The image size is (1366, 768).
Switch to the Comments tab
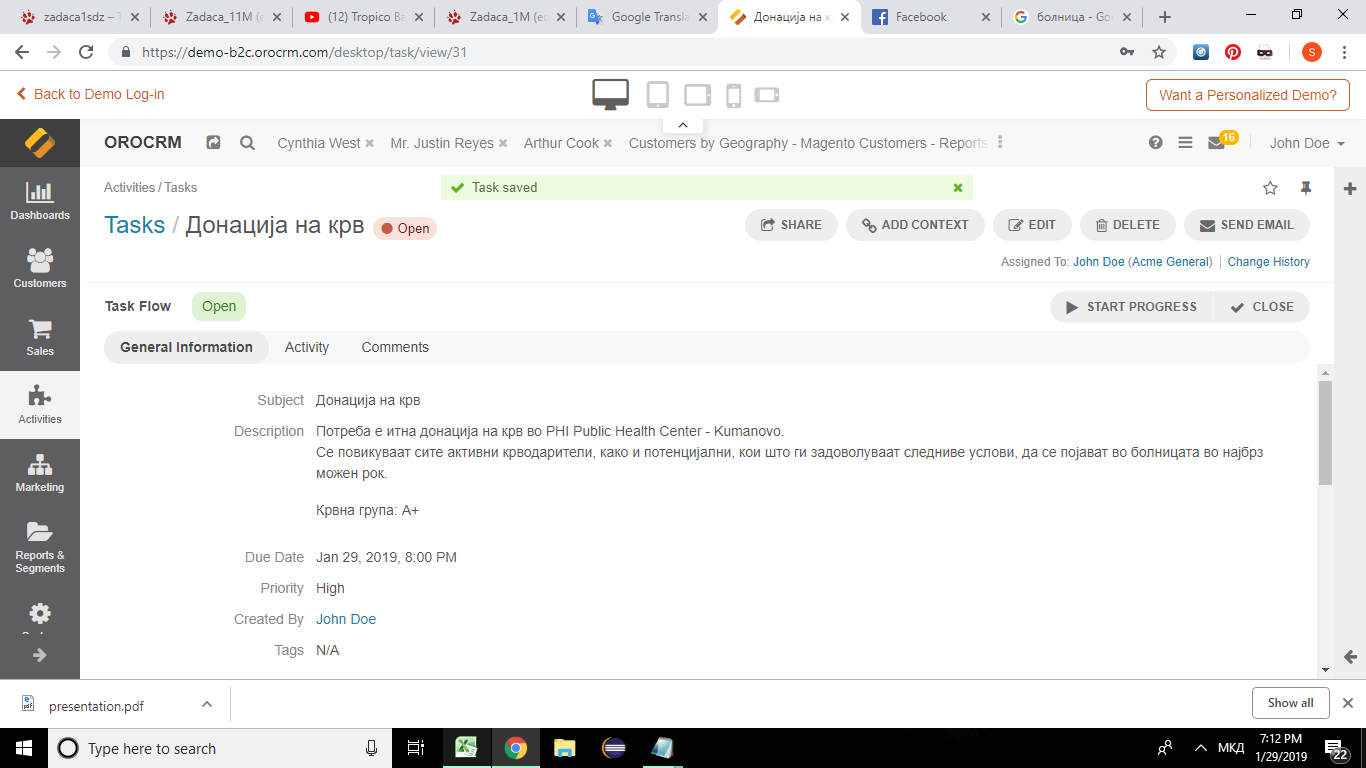[x=395, y=347]
